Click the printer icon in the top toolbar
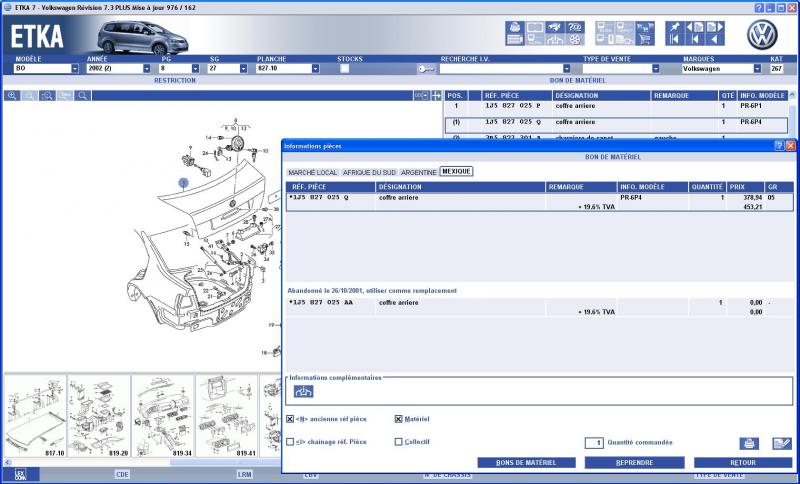This screenshot has height=484, width=800. pyautogui.click(x=515, y=28)
